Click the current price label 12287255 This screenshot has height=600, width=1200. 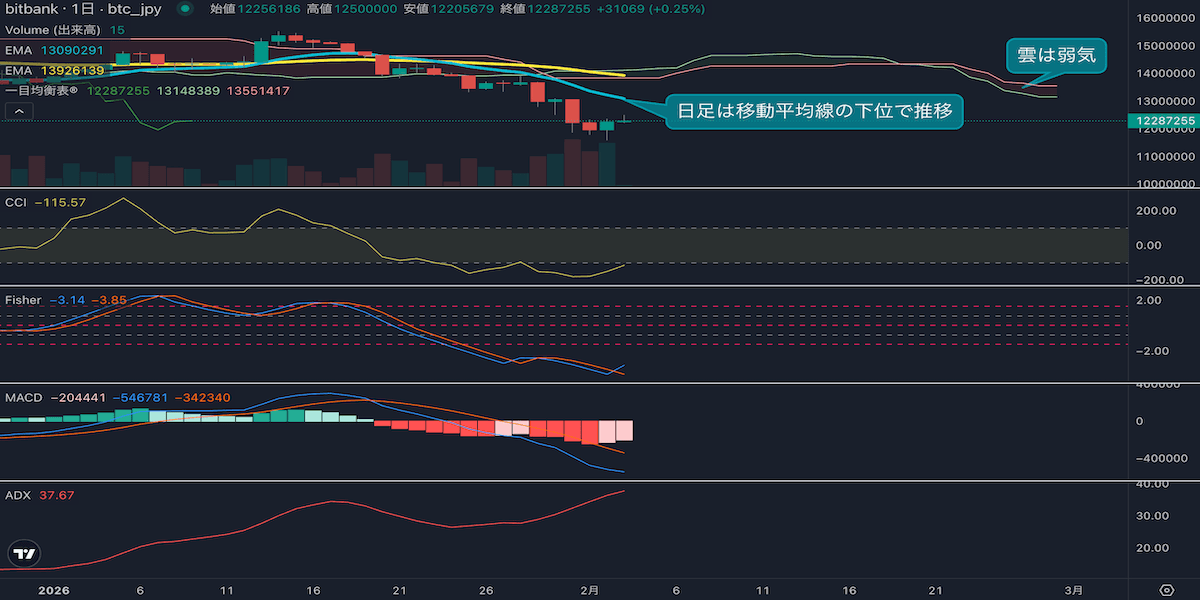point(1161,121)
